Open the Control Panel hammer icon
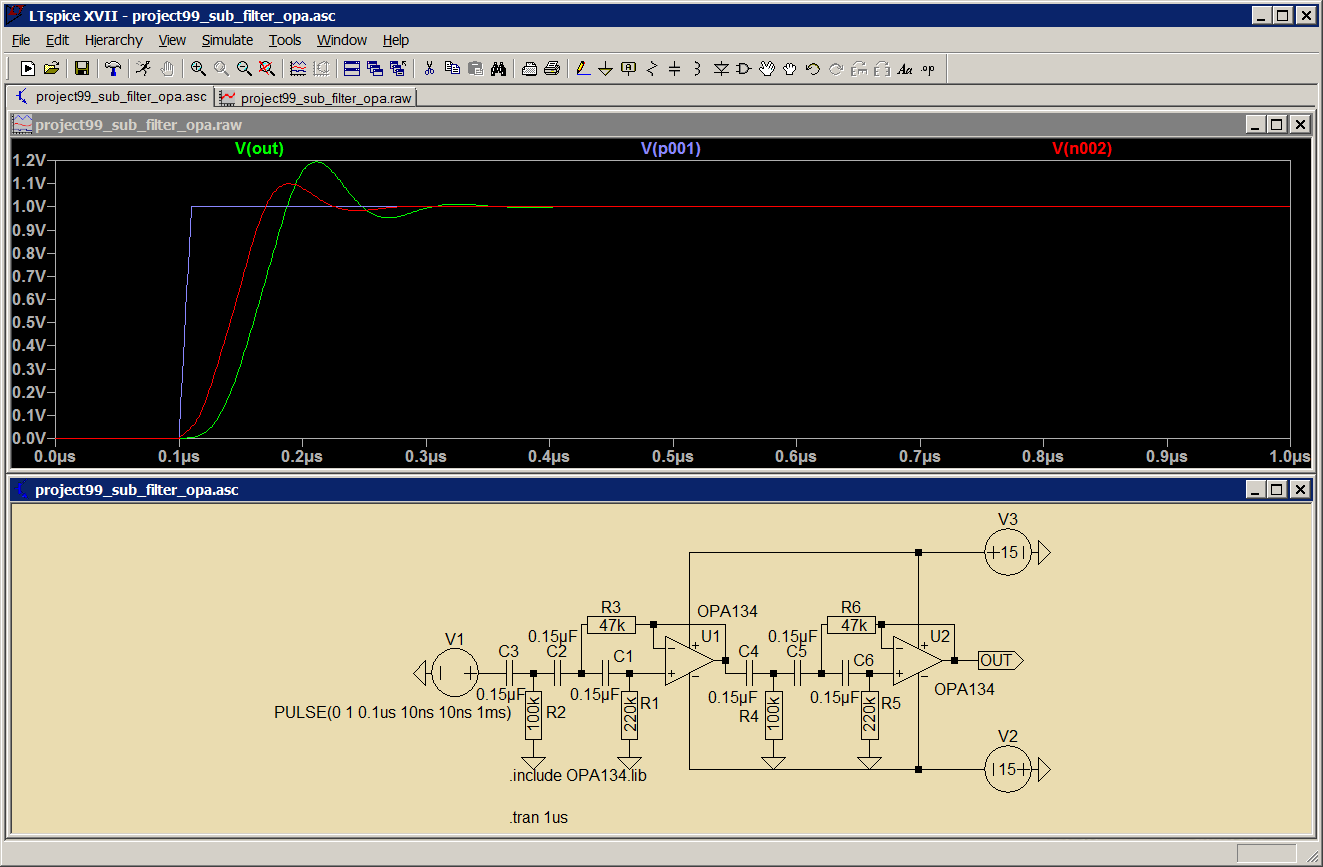This screenshot has height=867, width=1323. [113, 68]
